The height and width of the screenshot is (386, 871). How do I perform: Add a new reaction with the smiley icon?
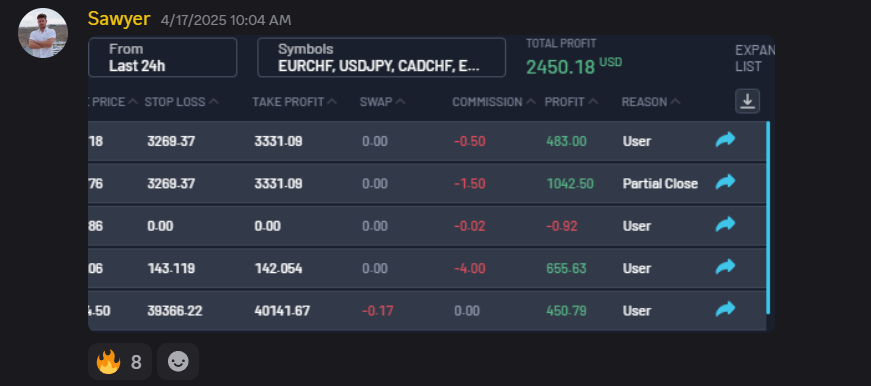point(178,362)
